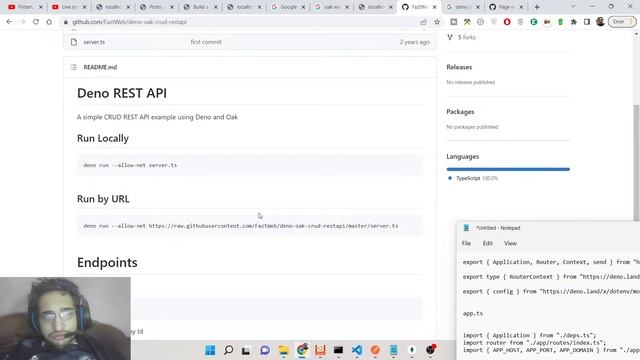Image resolution: width=640 pixels, height=360 pixels.
Task: Open the 'first commit' message link
Action: tap(206, 42)
